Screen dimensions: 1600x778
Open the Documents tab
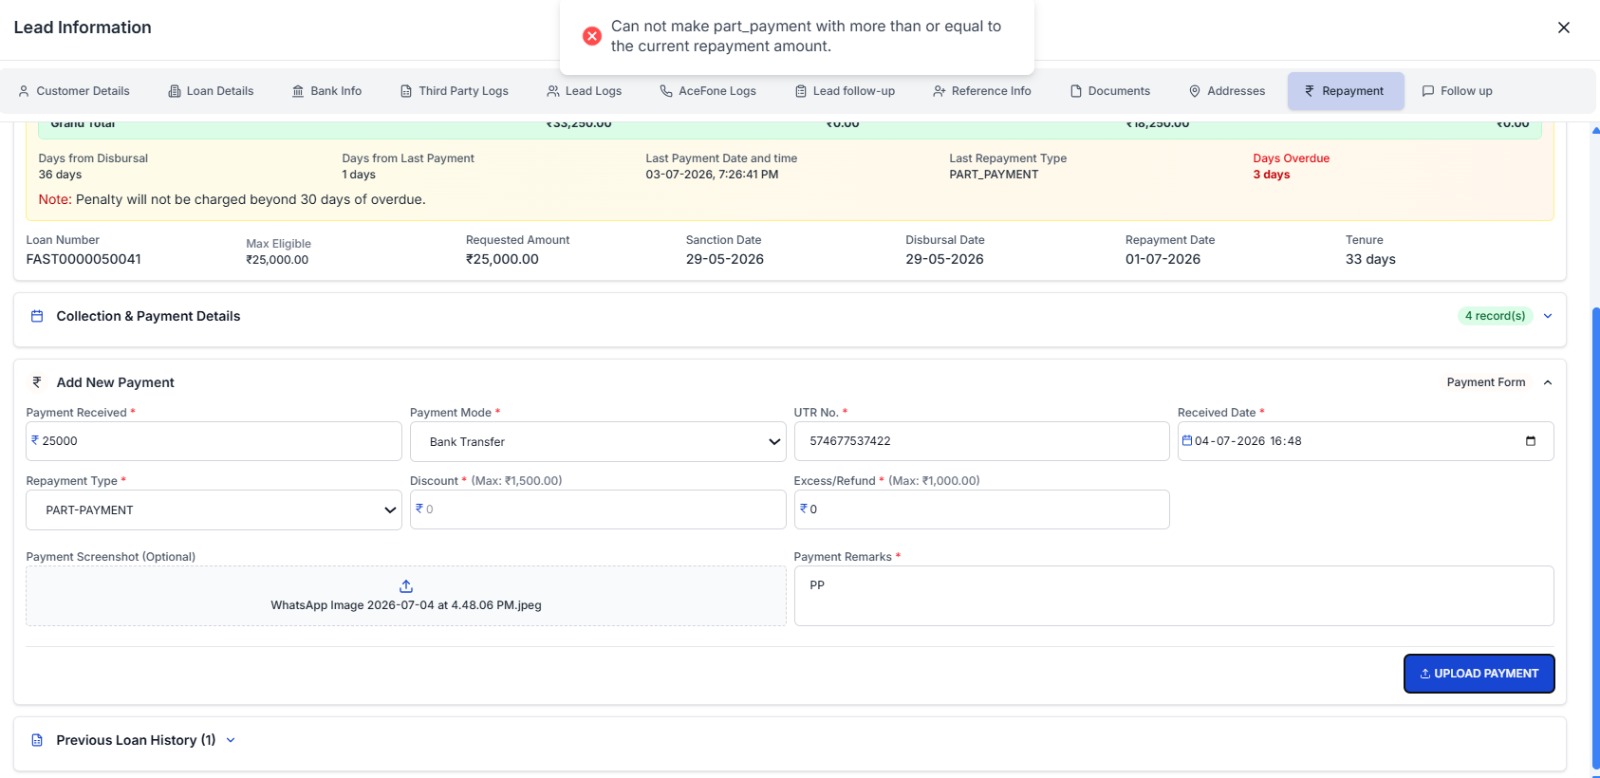coord(1110,91)
